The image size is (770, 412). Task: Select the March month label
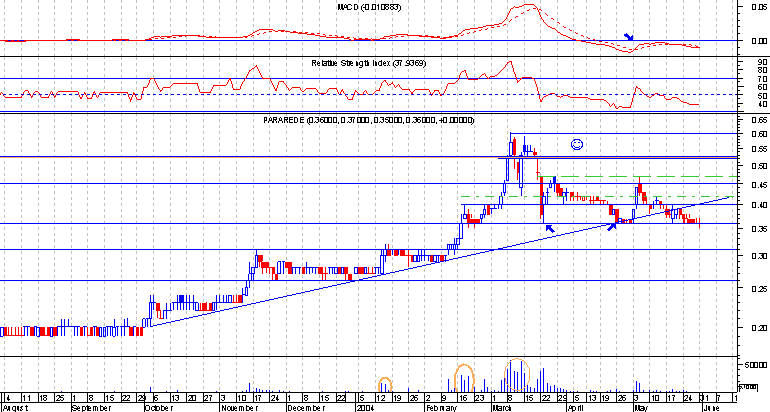[502, 408]
